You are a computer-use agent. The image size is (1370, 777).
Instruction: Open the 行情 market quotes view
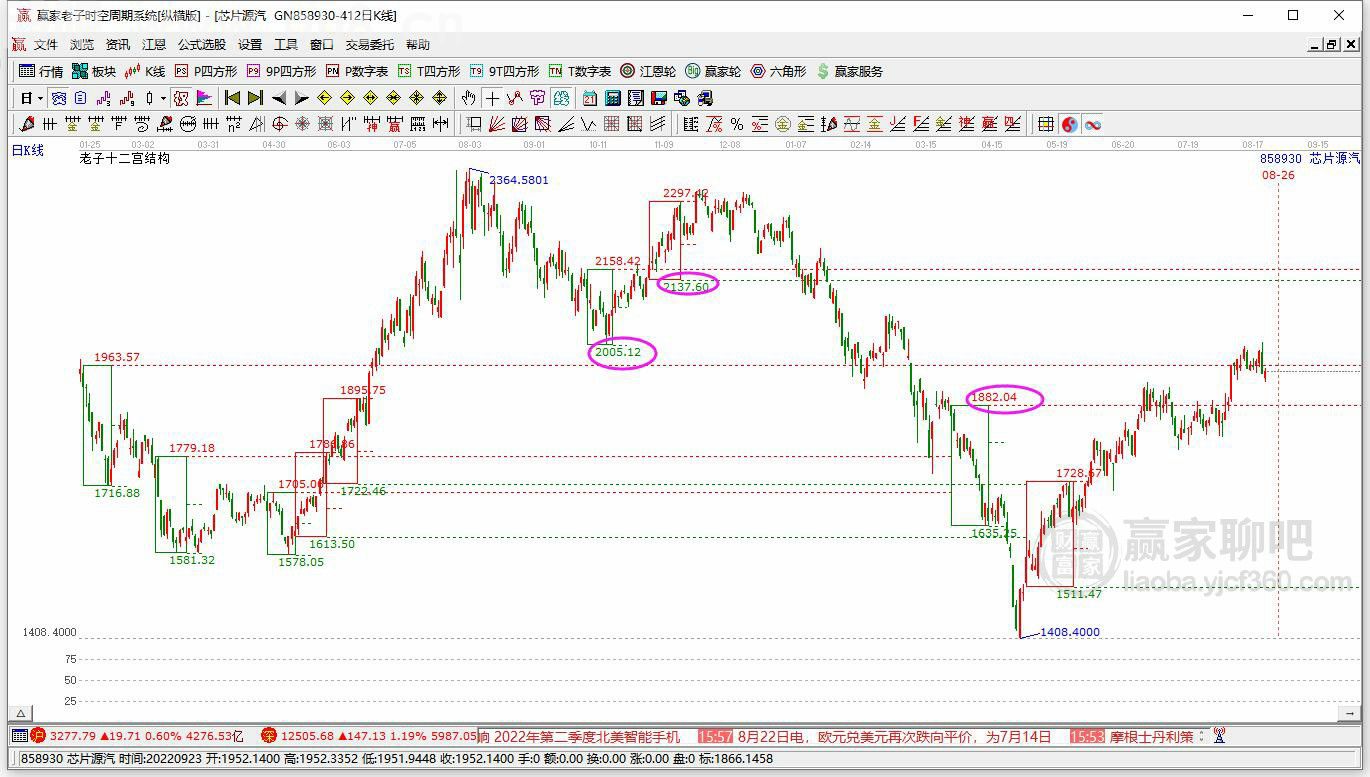(x=41, y=71)
